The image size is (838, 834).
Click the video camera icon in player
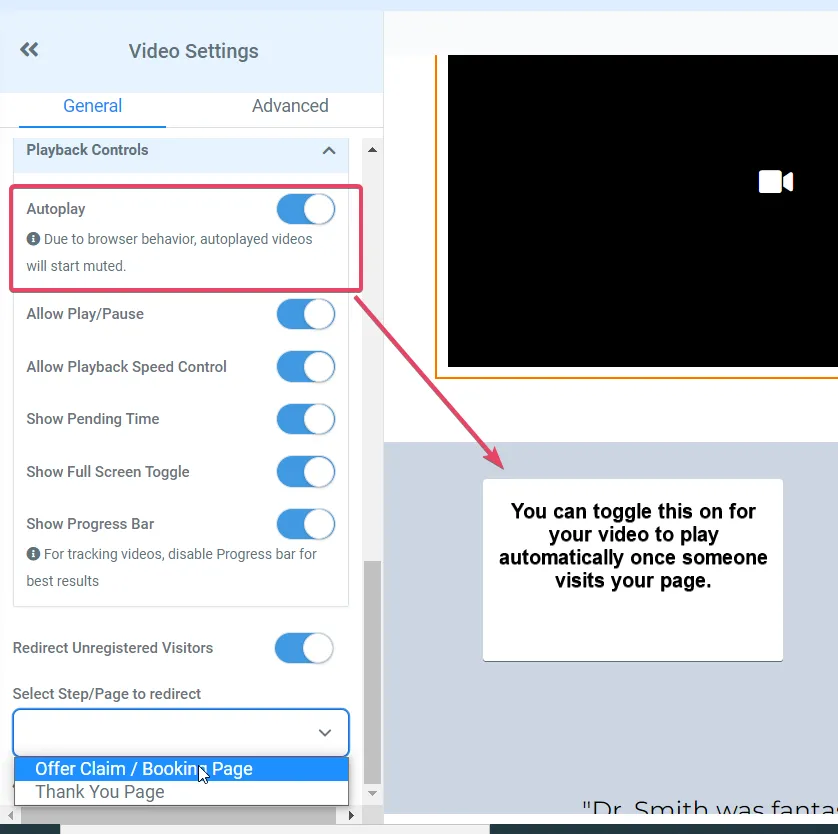(x=775, y=182)
